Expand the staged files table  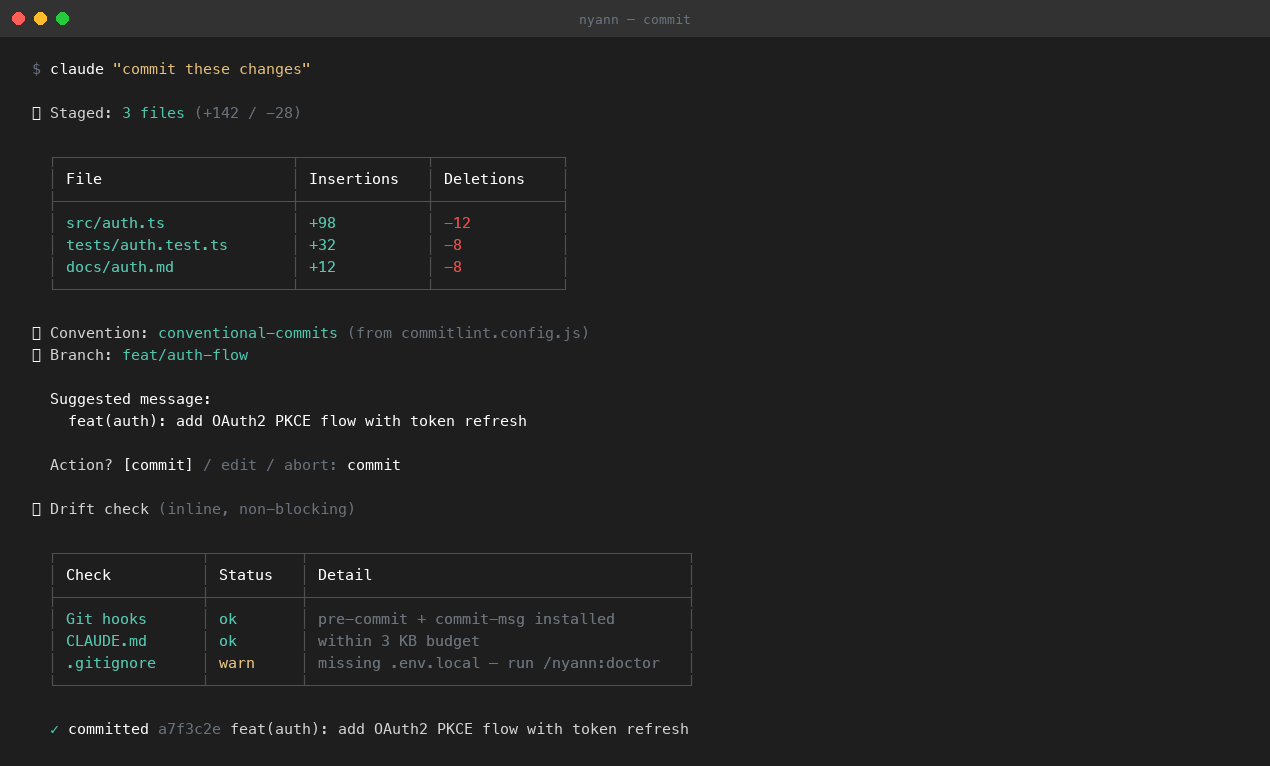307,222
